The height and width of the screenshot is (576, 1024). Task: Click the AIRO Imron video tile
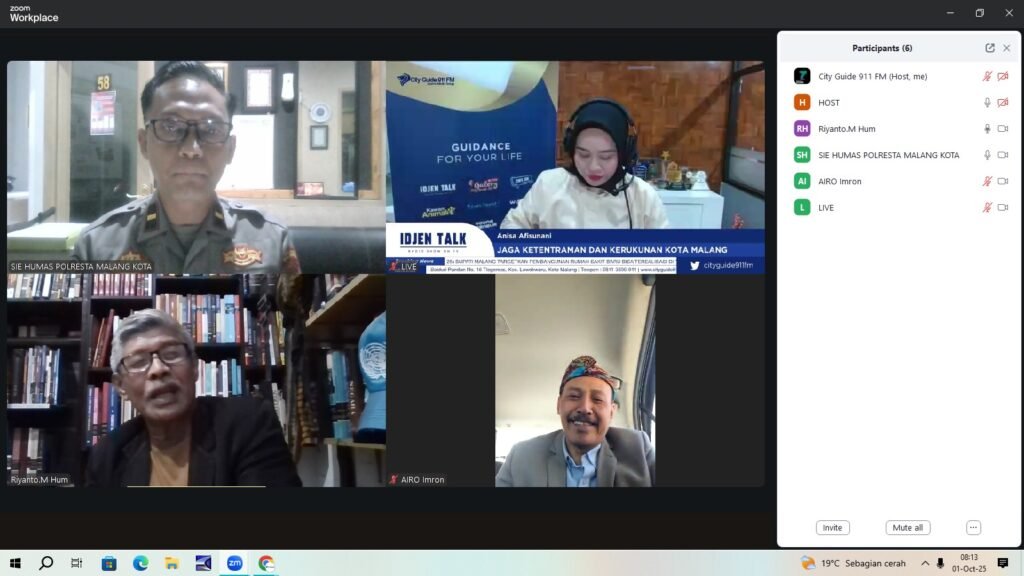pos(575,381)
